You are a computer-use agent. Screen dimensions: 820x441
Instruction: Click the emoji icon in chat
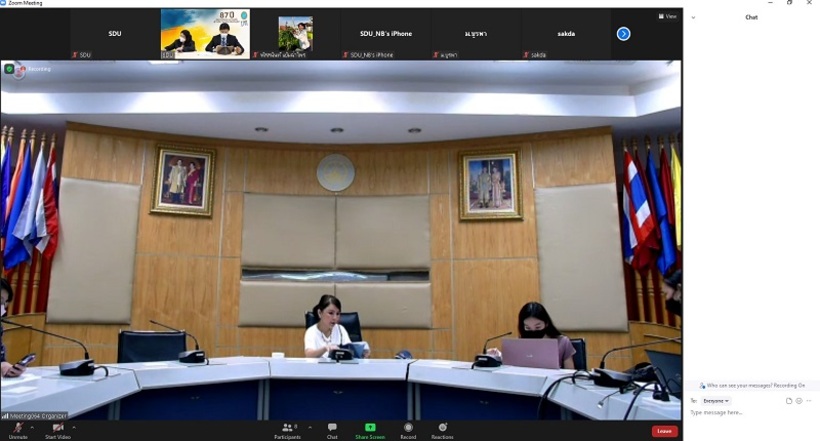(x=799, y=400)
